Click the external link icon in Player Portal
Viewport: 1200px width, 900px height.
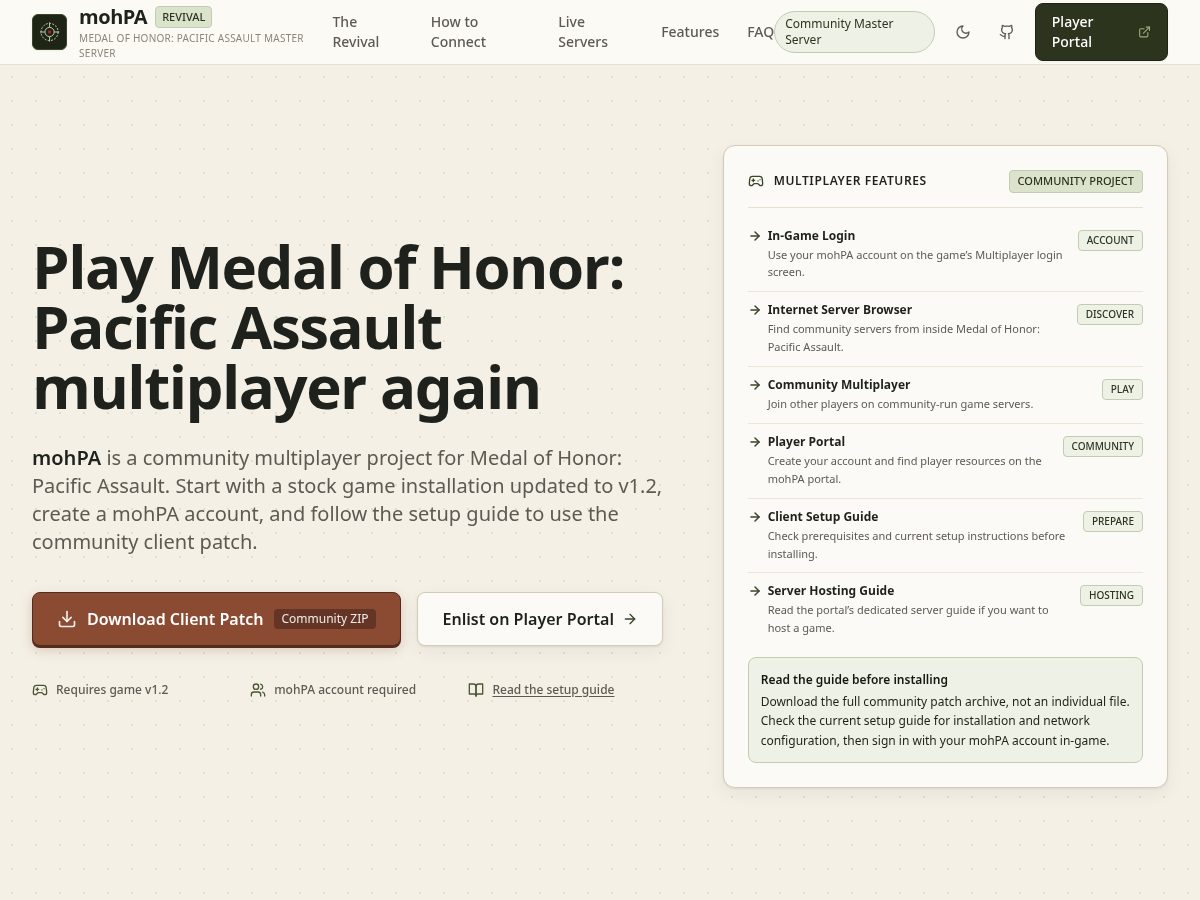click(x=1144, y=32)
